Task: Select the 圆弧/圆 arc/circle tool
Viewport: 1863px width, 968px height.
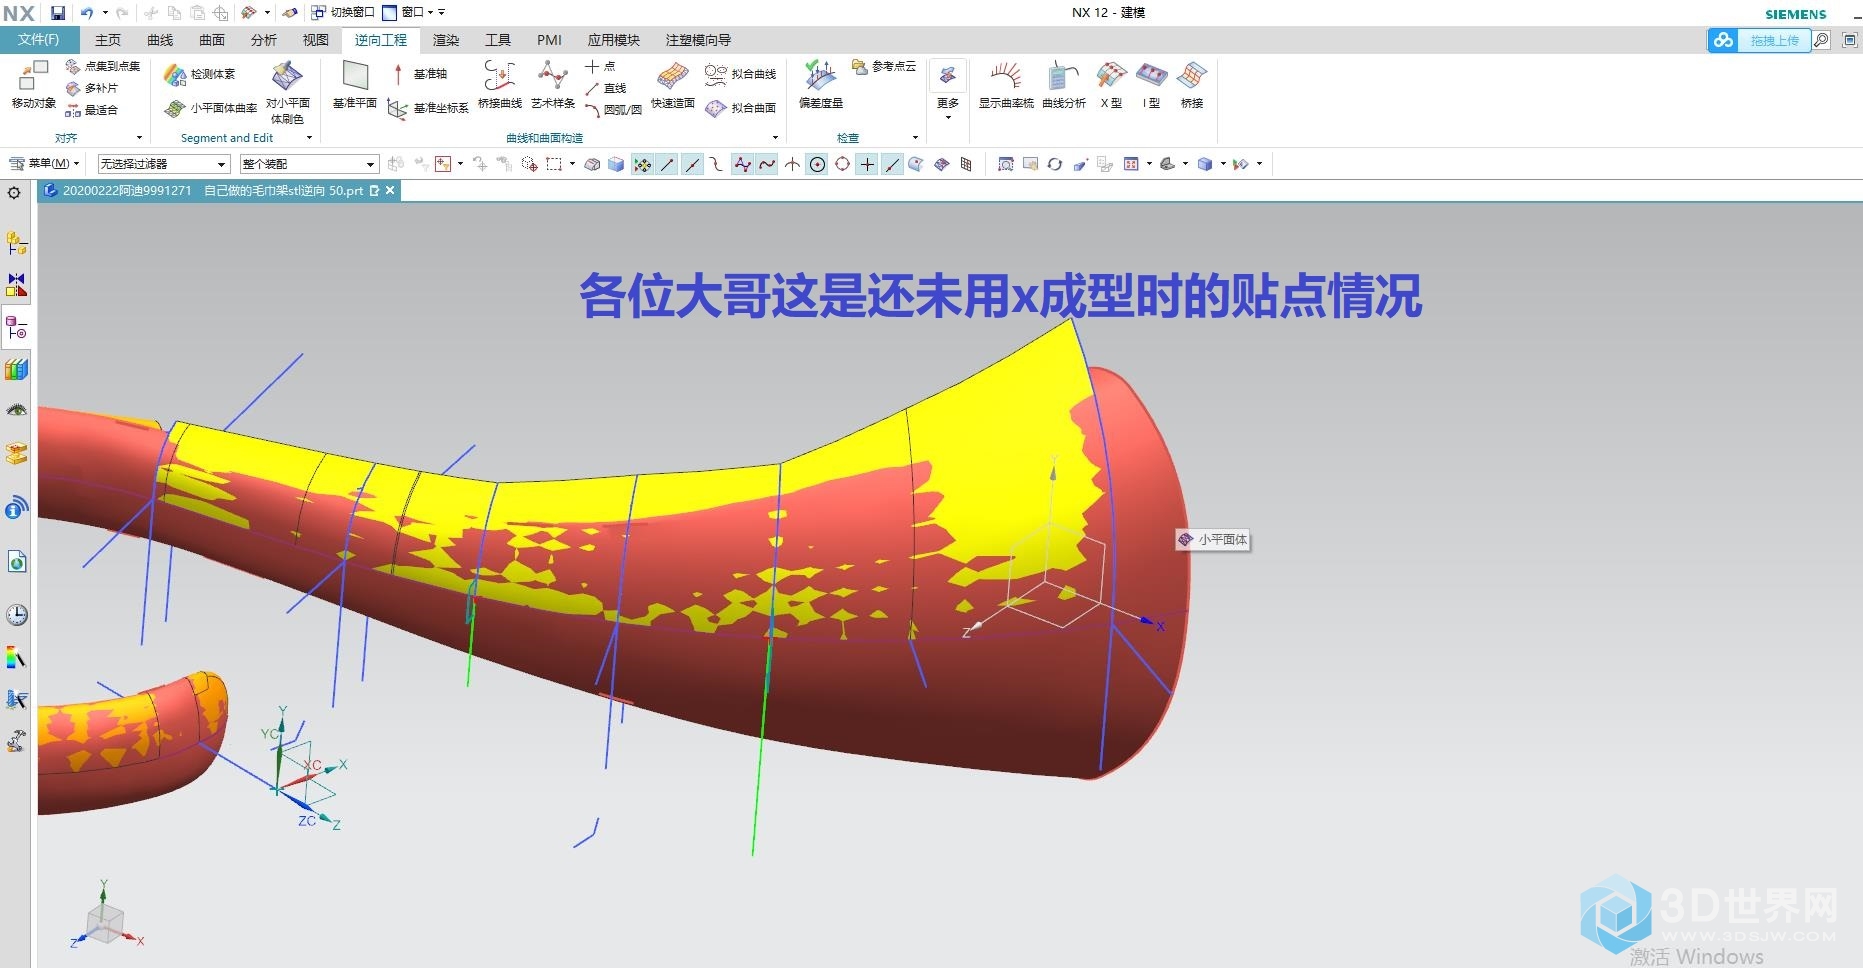Action: pos(613,110)
